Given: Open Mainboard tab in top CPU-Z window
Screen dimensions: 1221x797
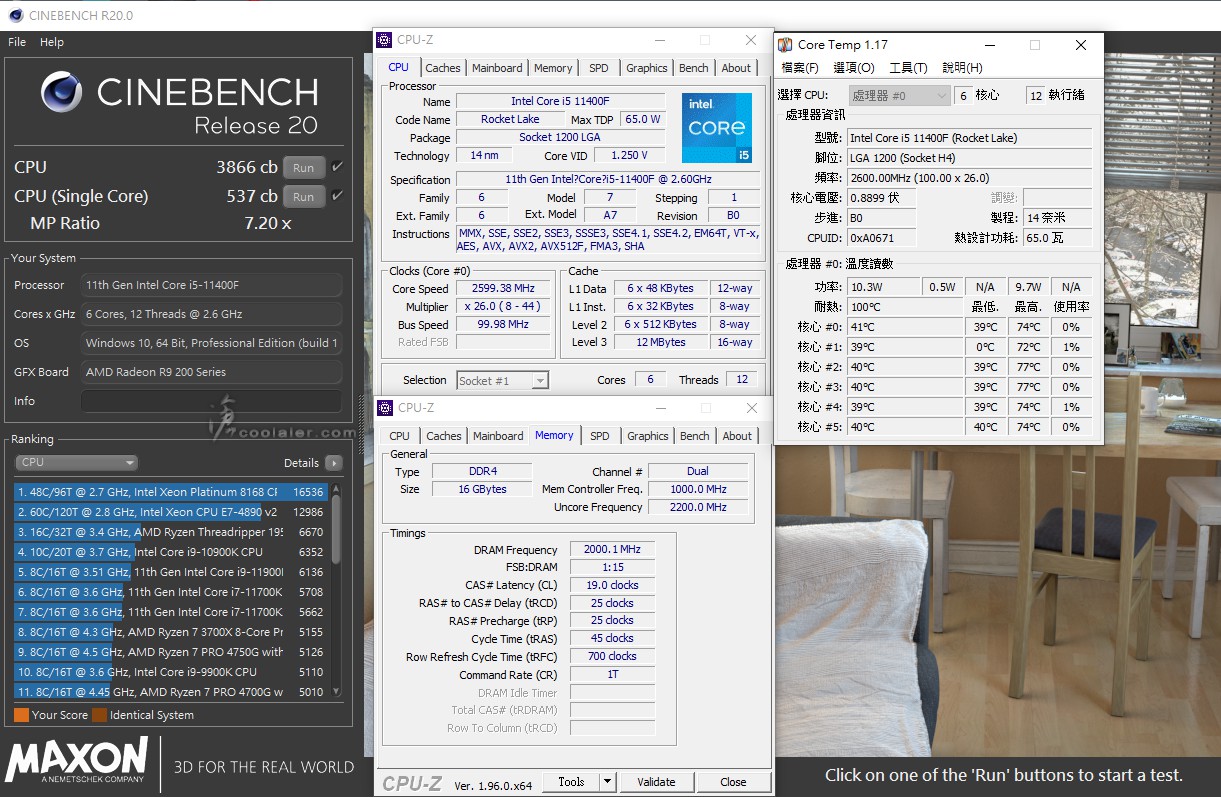Looking at the screenshot, I should tap(497, 68).
